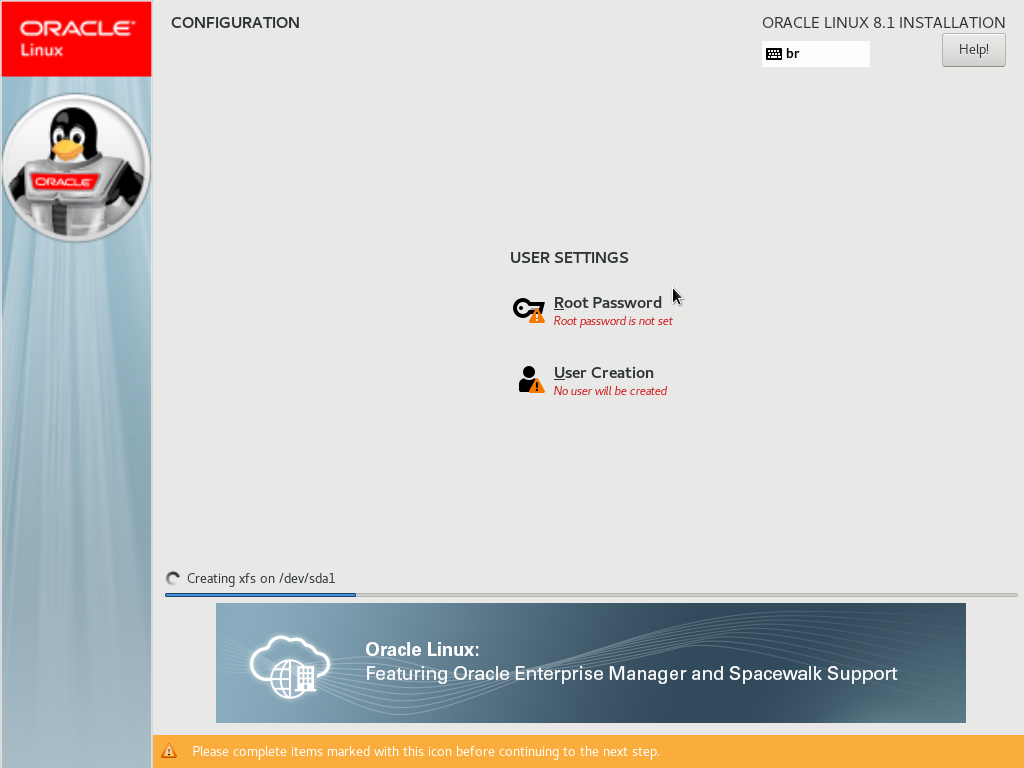The image size is (1024, 768).
Task: Open the User Creation person icon
Action: [531, 379]
